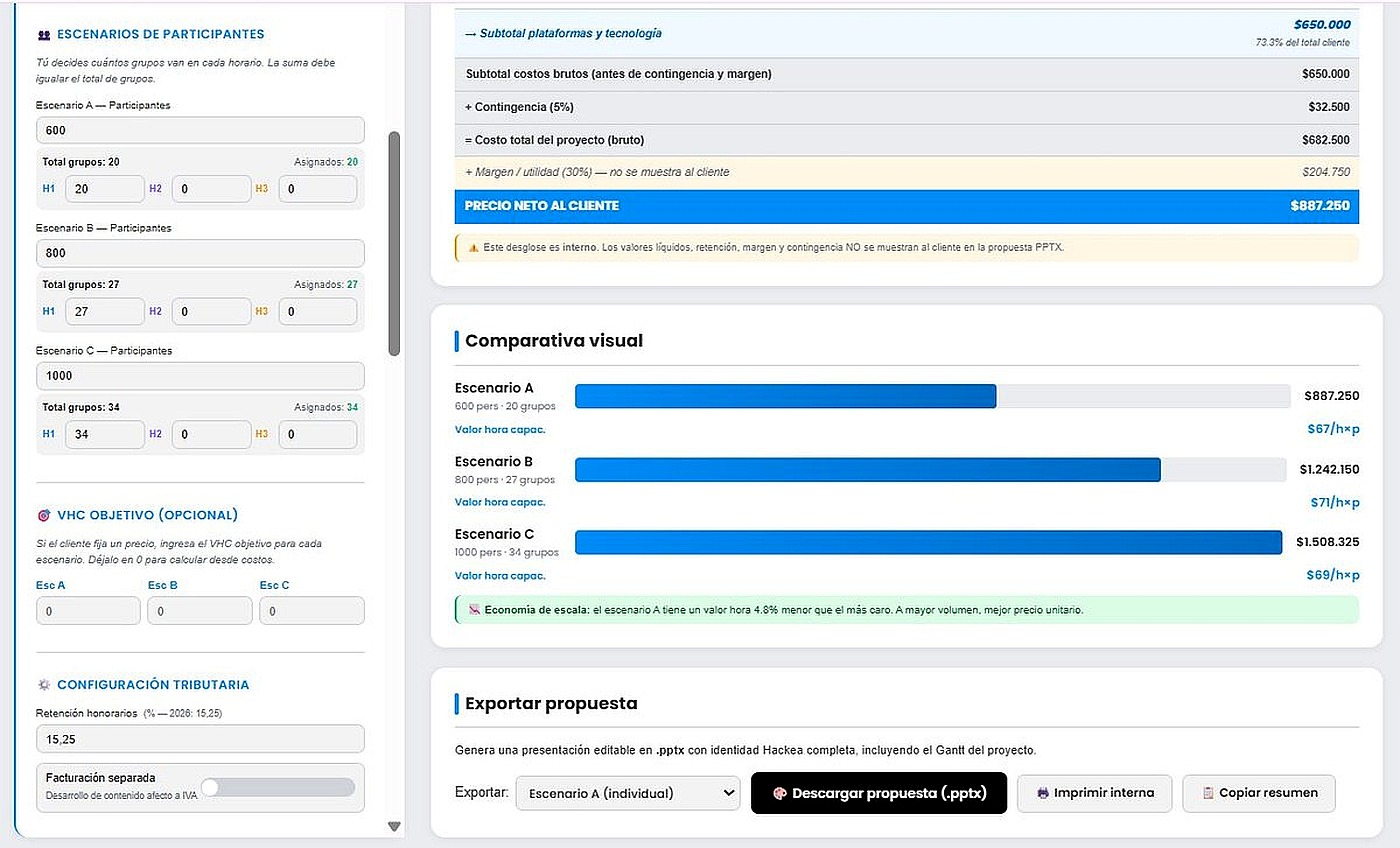Image resolution: width=1400 pixels, height=848 pixels.
Task: Click the $682.500 total cost value
Action: point(1326,140)
